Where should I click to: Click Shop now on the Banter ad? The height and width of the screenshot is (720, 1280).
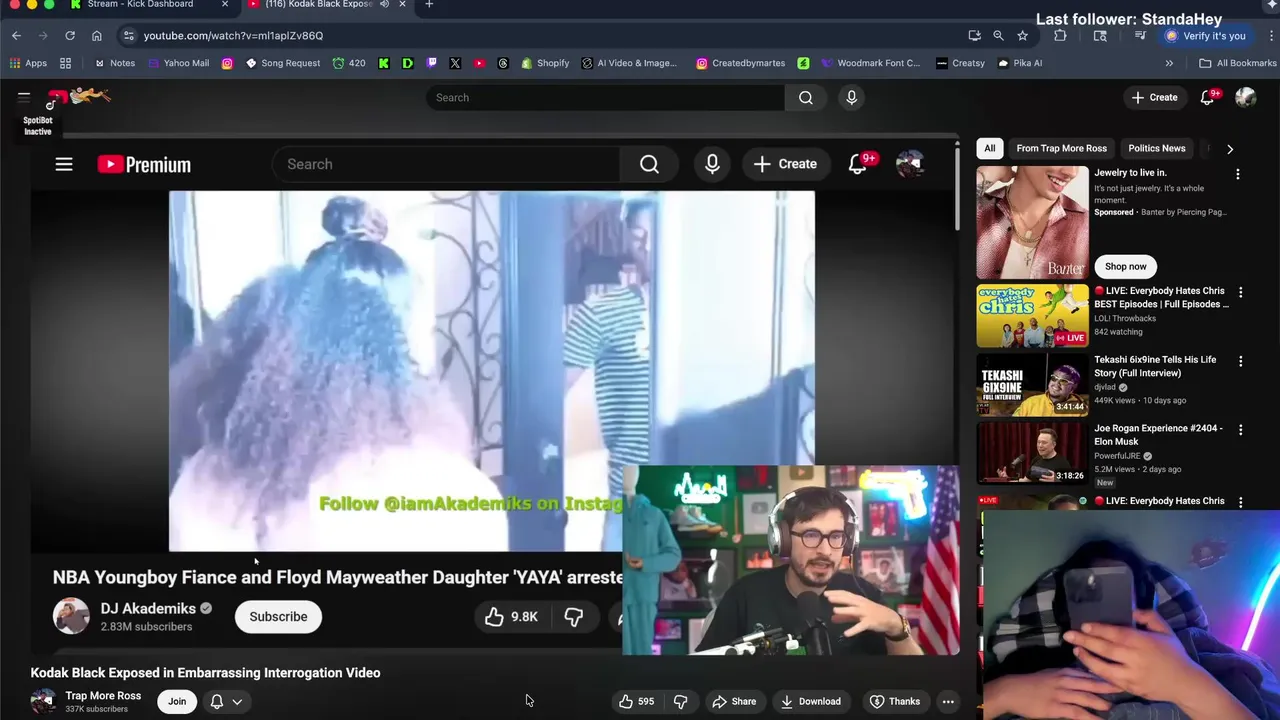coord(1126,266)
